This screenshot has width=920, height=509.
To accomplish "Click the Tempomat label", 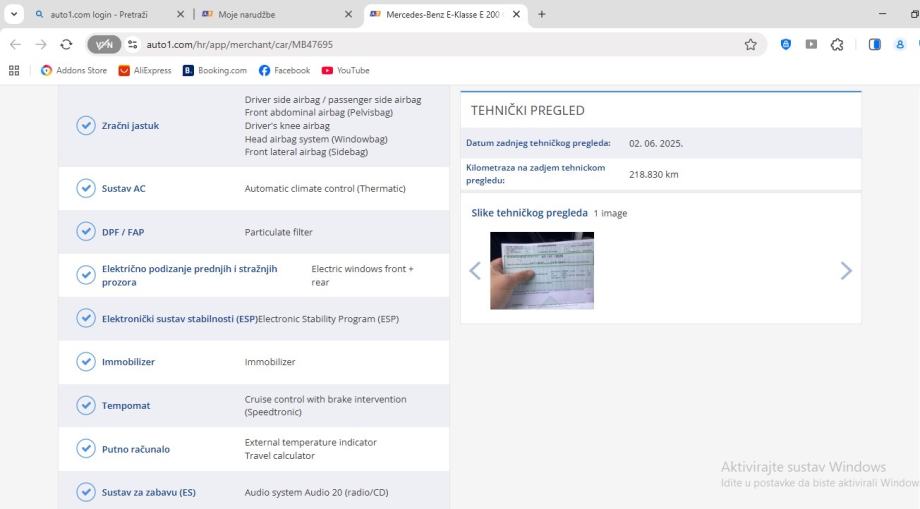I will [126, 405].
